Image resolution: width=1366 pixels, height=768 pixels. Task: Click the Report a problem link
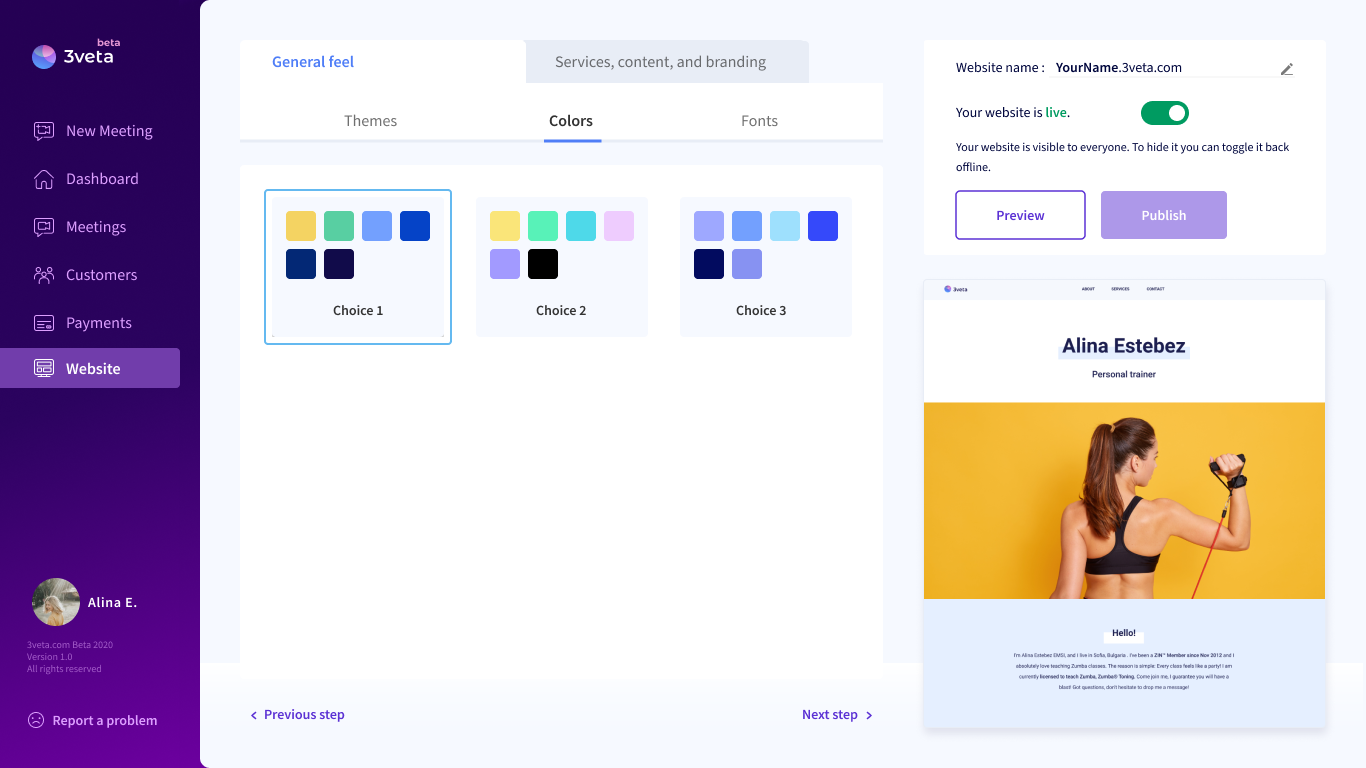pyautogui.click(x=105, y=721)
